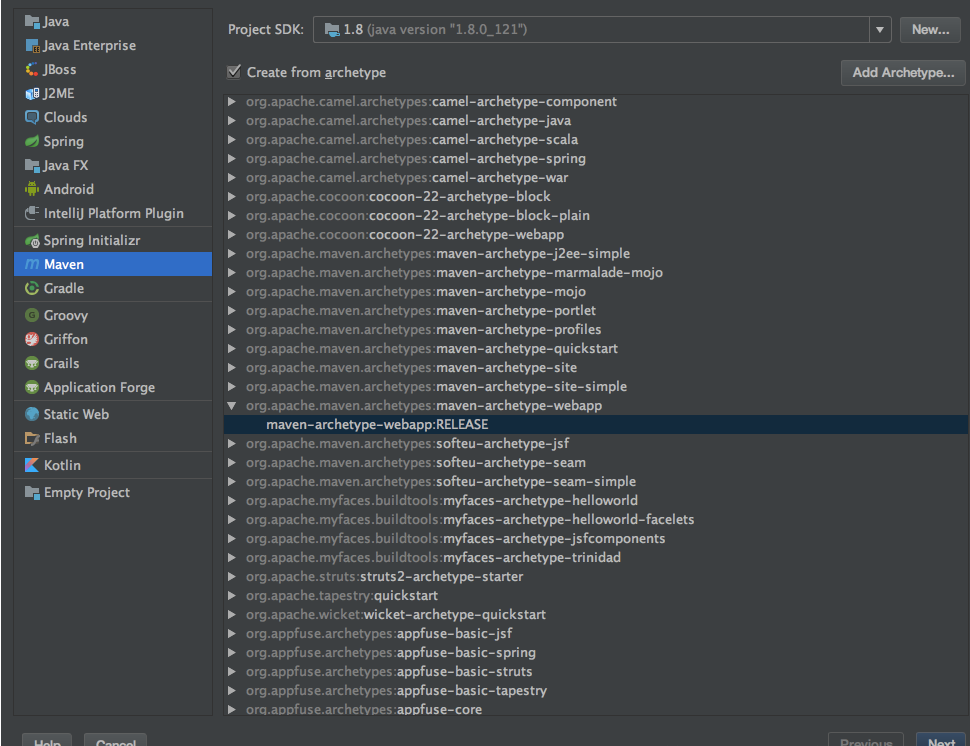Click the New... SDK button
970x746 pixels.
coord(930,30)
